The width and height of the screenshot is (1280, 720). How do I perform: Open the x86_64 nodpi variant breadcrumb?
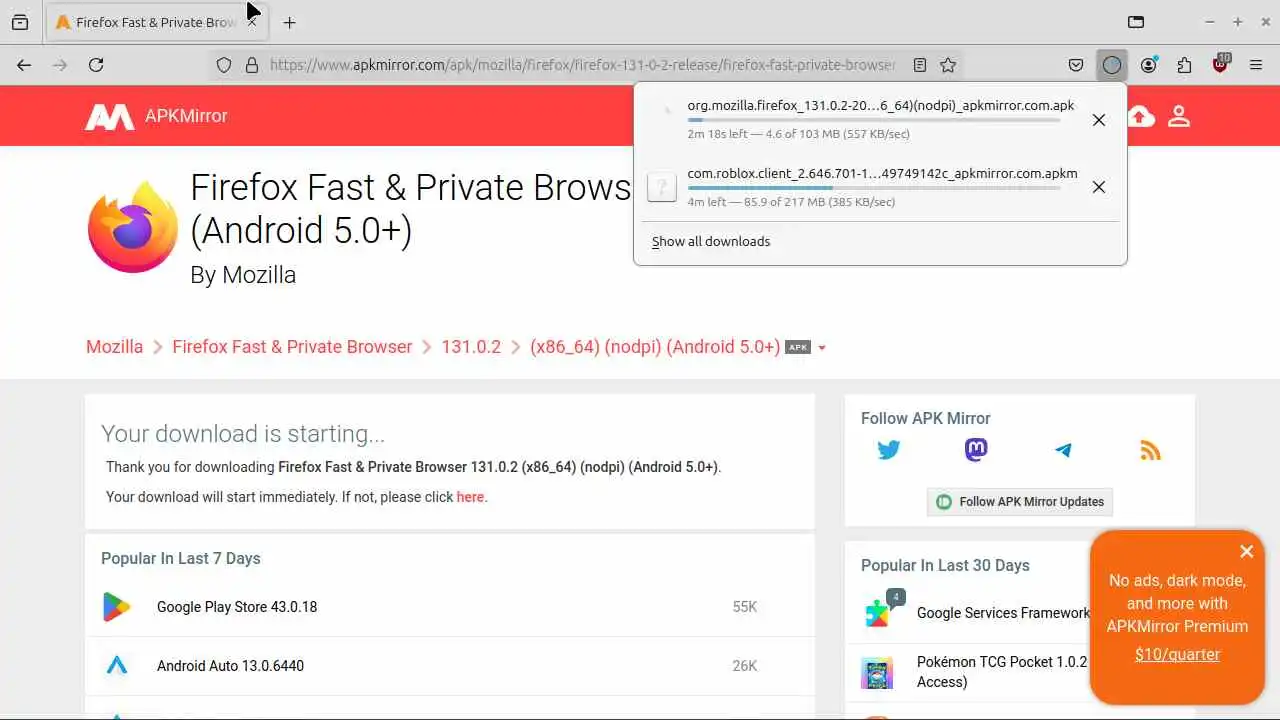tap(655, 347)
